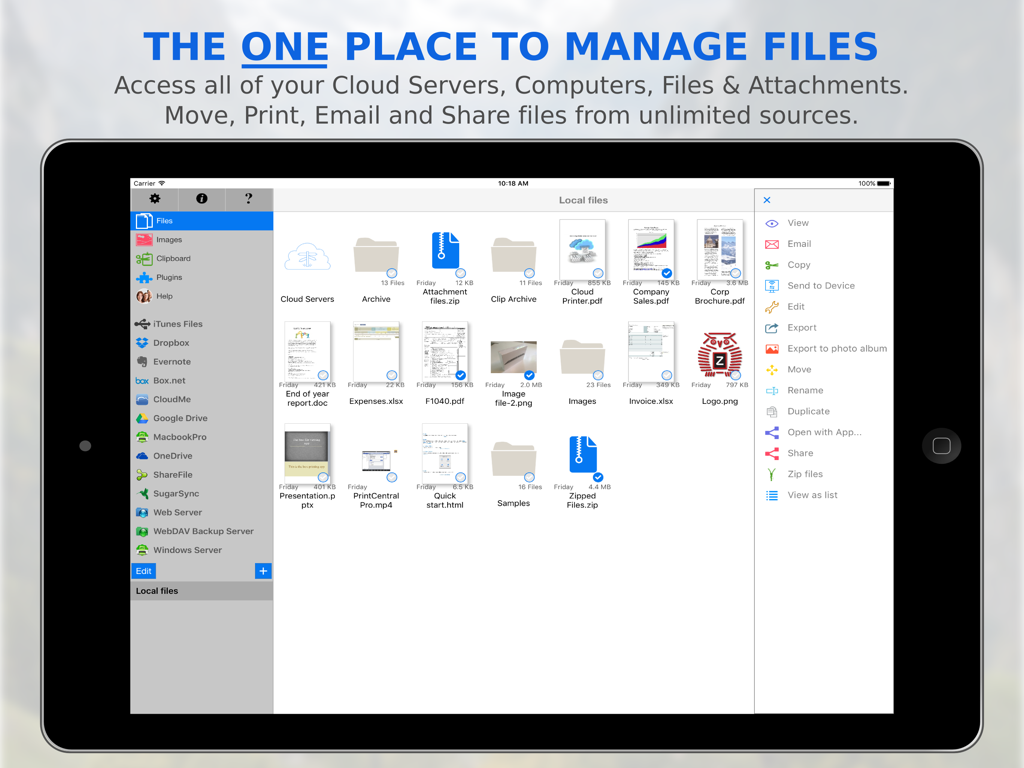The image size is (1024, 768).
Task: Choose Rename from the actions panel
Action: 806,390
